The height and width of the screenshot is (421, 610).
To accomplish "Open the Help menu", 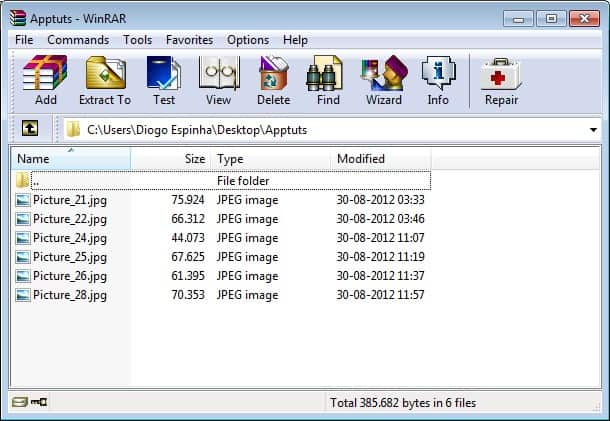I will 295,40.
